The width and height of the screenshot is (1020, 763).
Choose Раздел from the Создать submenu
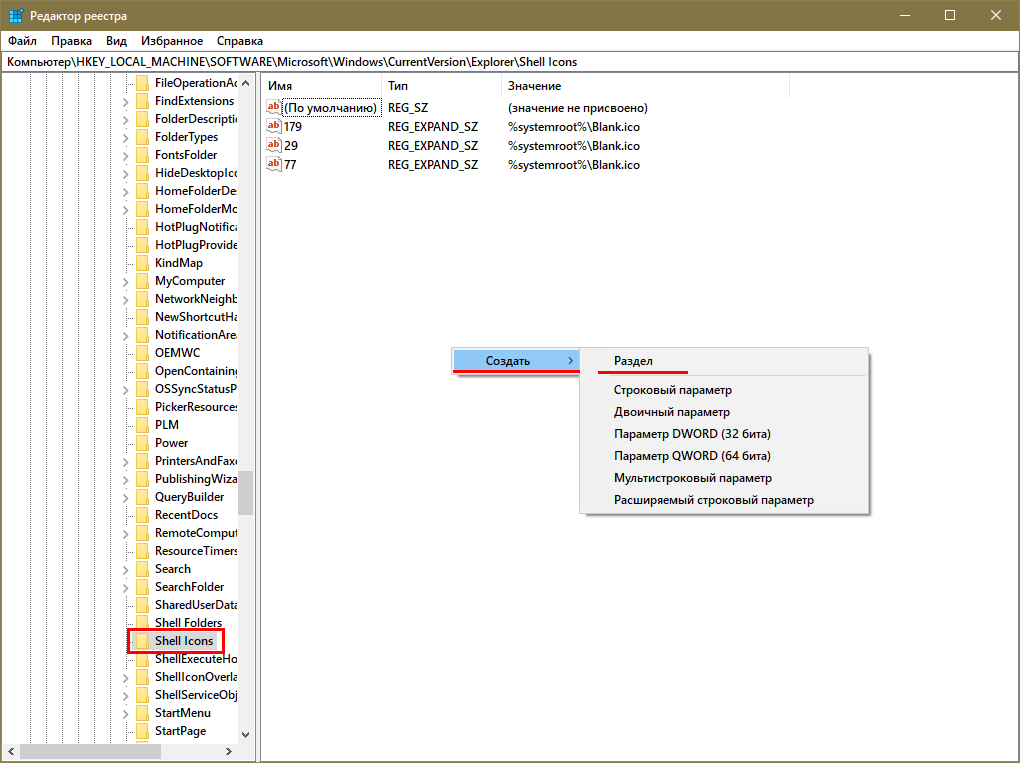point(633,361)
